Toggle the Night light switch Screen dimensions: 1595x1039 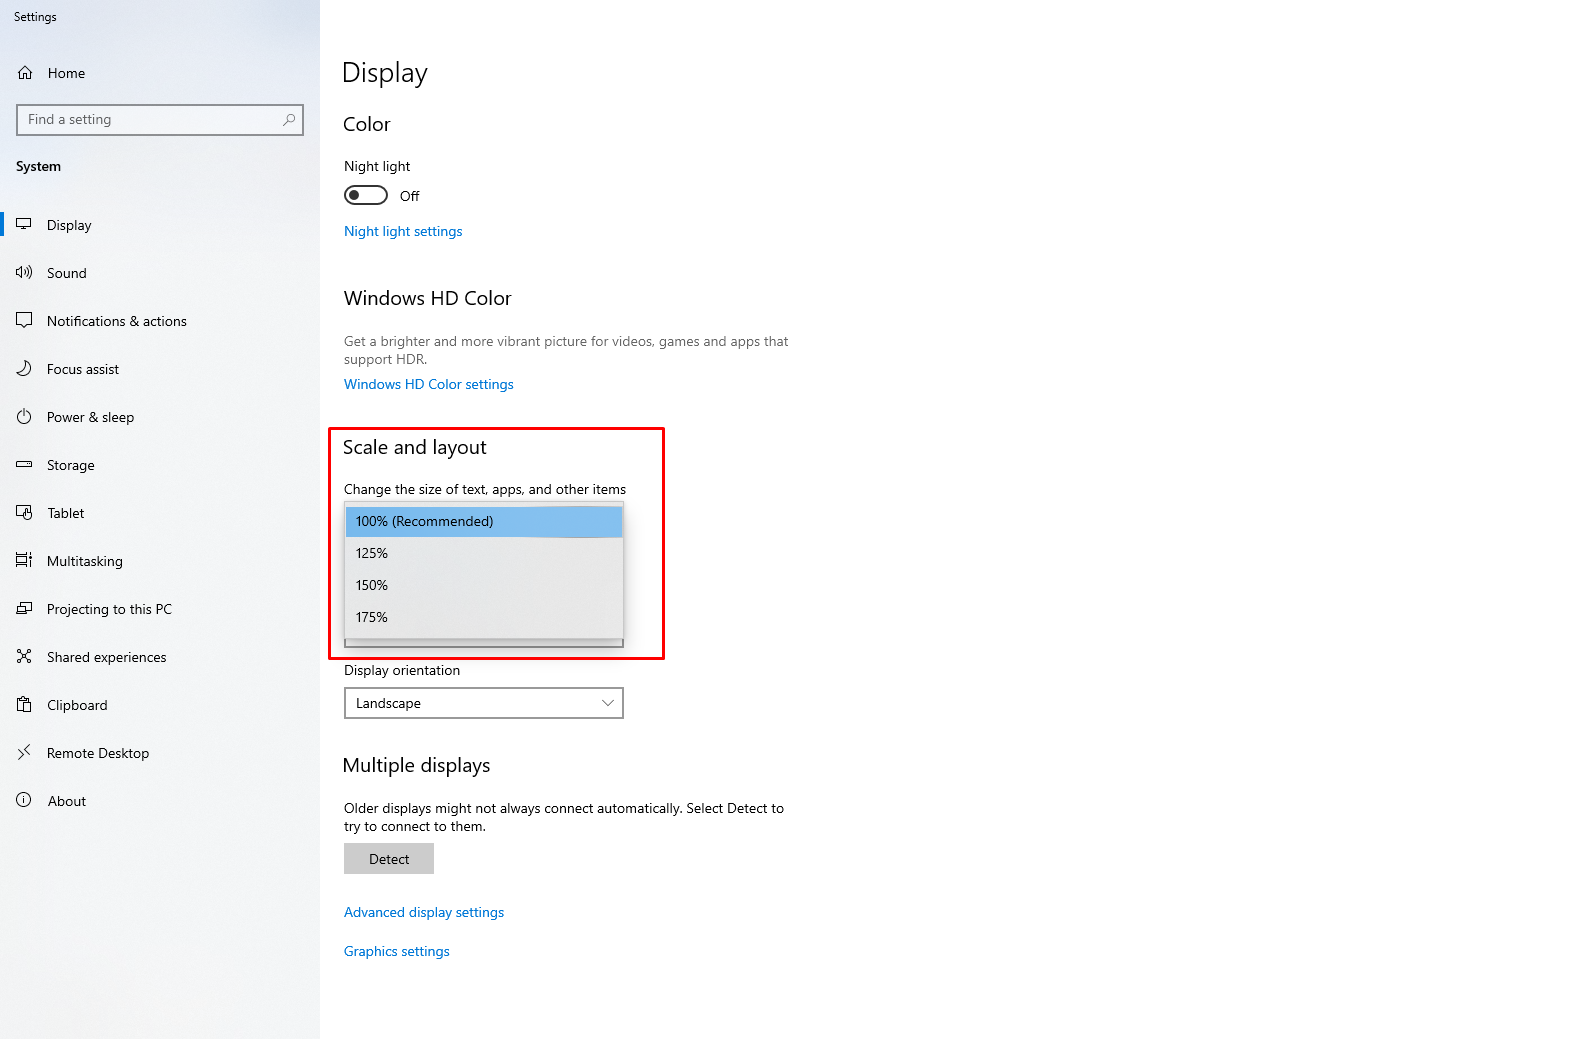(366, 195)
